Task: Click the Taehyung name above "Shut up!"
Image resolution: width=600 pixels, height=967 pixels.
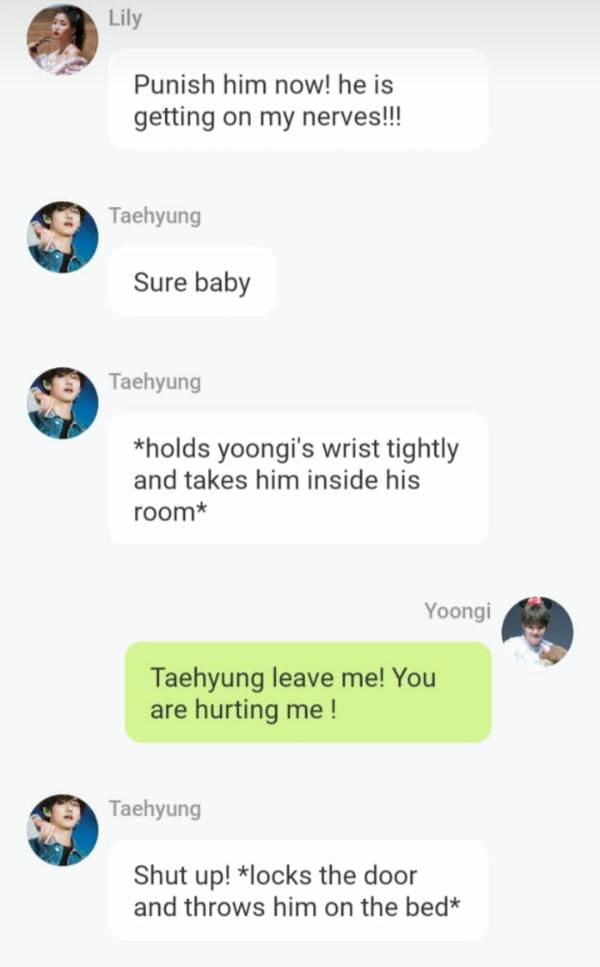Action: pyautogui.click(x=155, y=809)
